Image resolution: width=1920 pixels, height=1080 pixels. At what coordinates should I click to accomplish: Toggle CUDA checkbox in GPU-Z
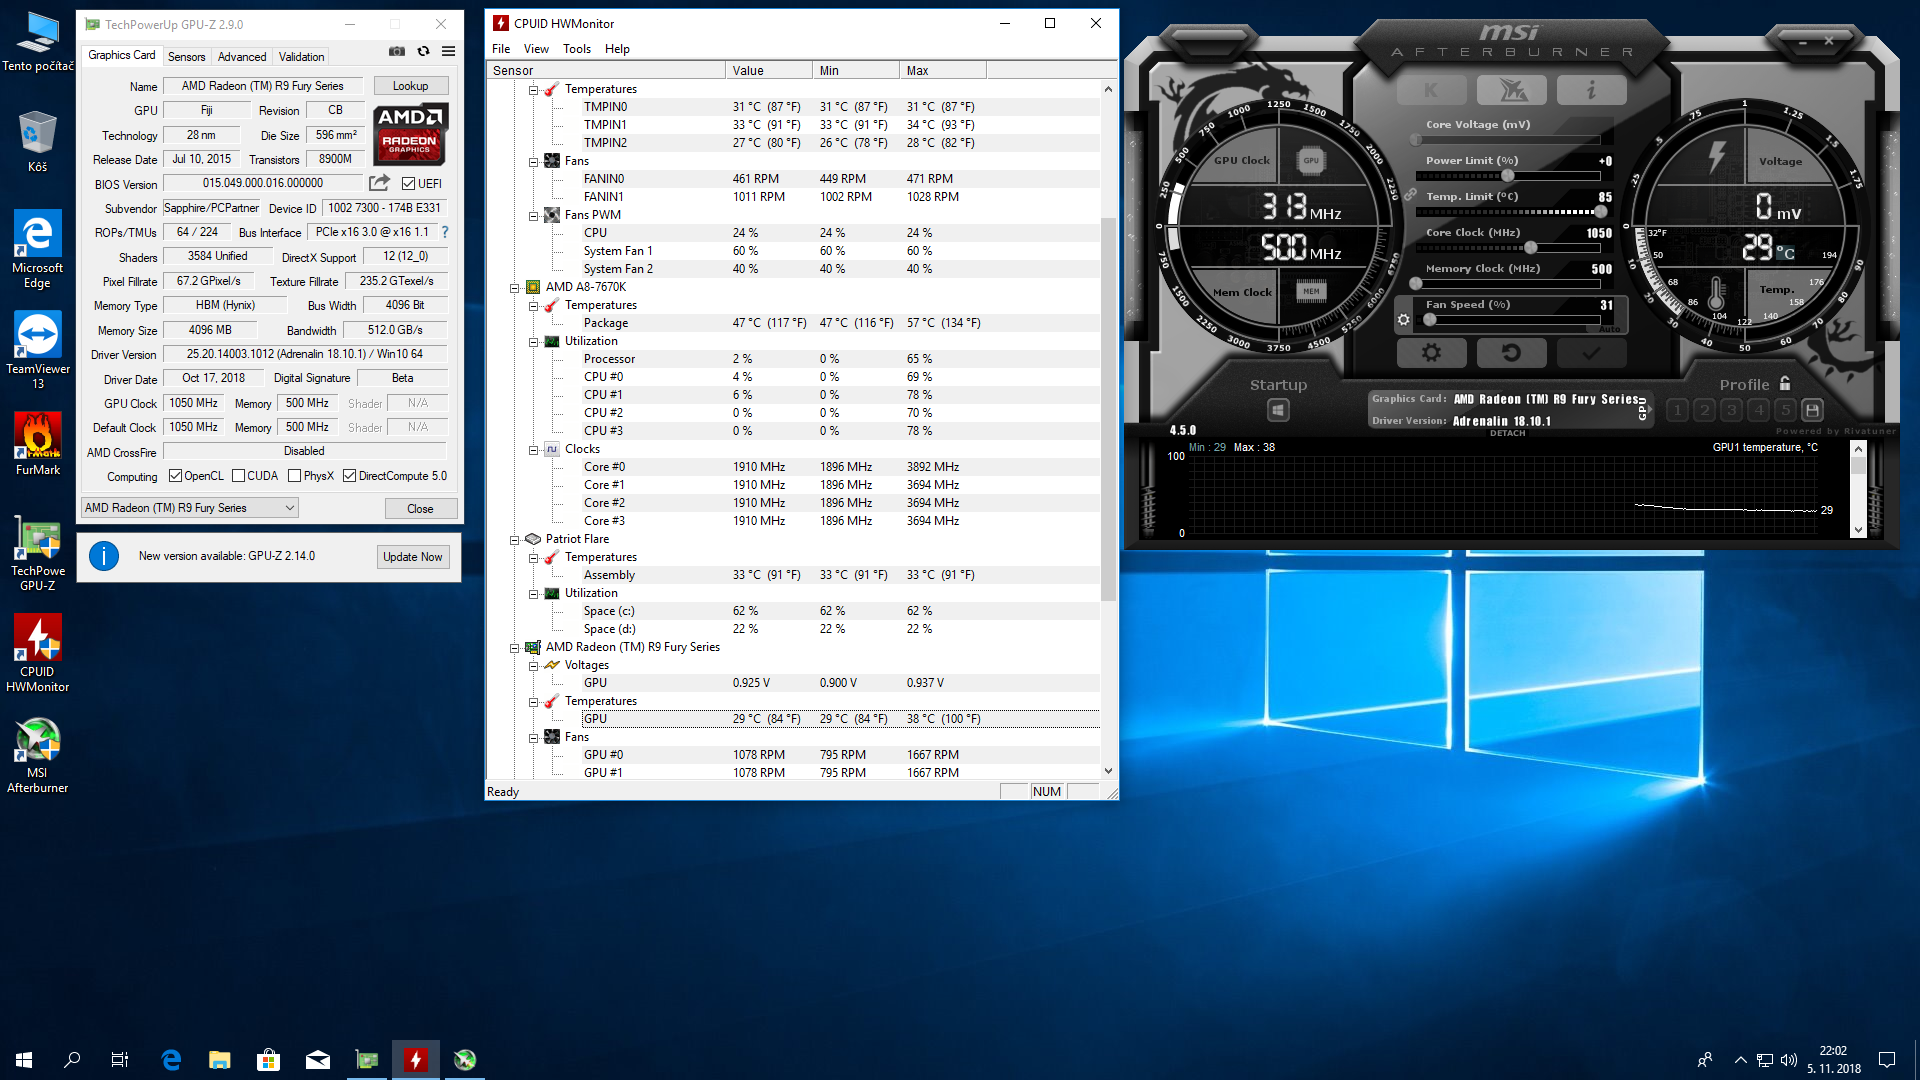pos(238,476)
